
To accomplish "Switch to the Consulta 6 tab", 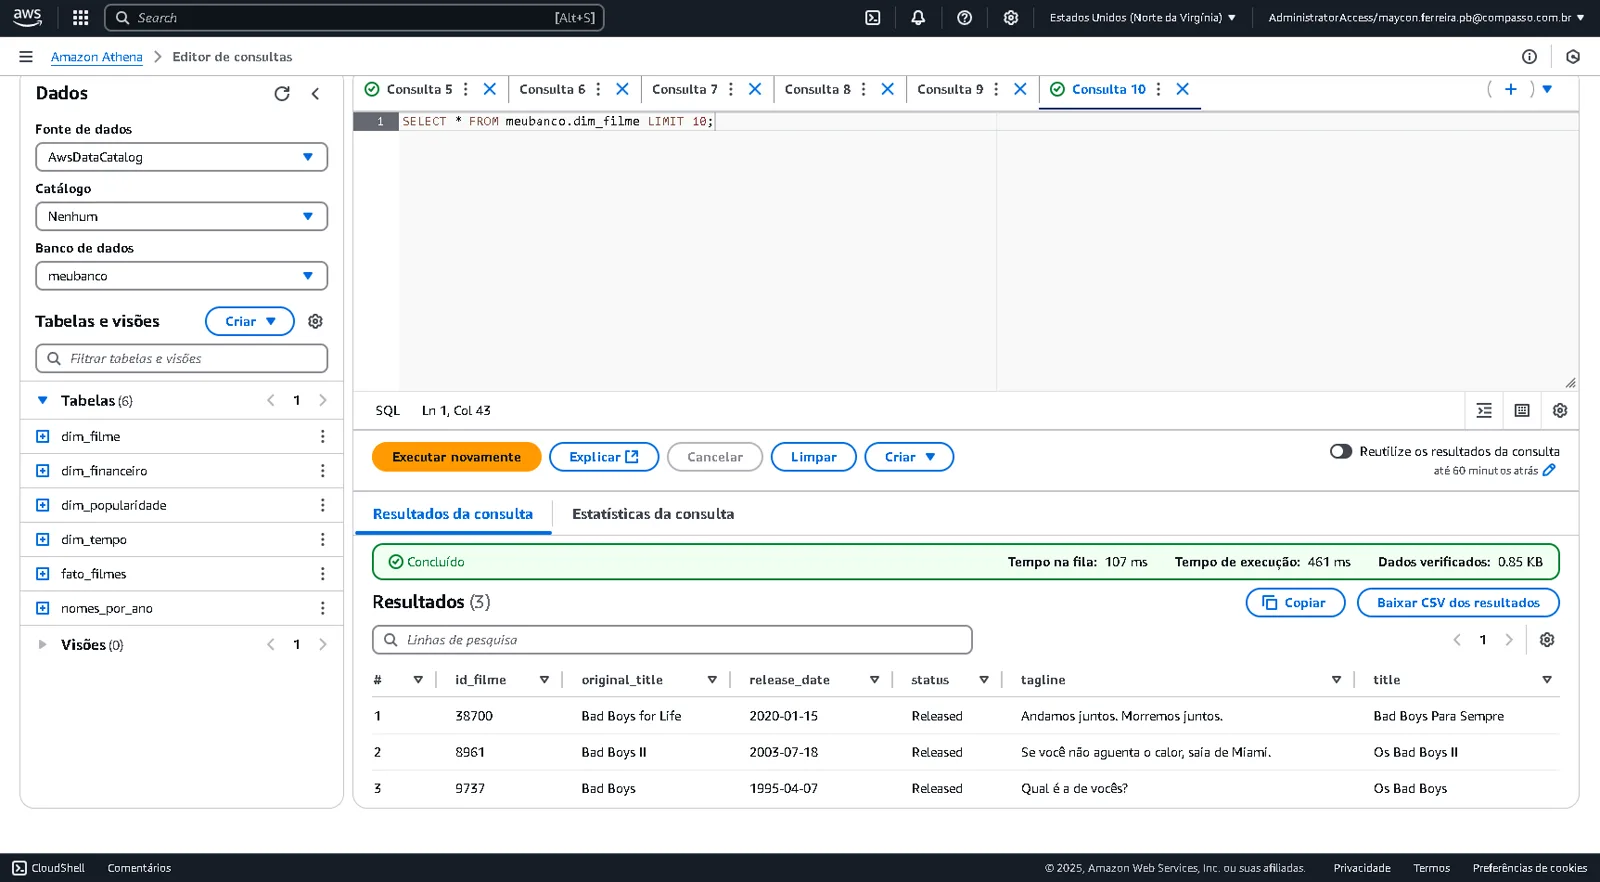I will click(x=552, y=89).
